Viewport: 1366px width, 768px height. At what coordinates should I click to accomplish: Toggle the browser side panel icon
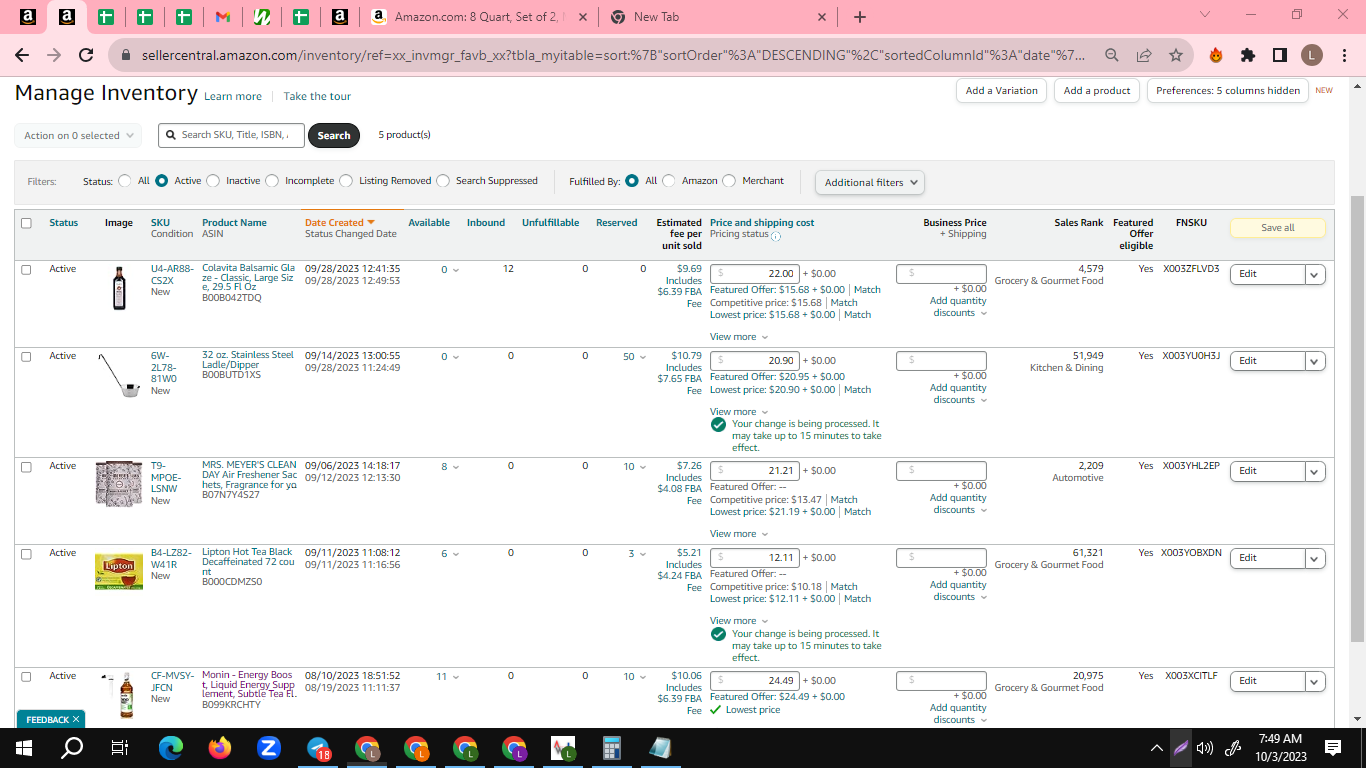[1280, 55]
